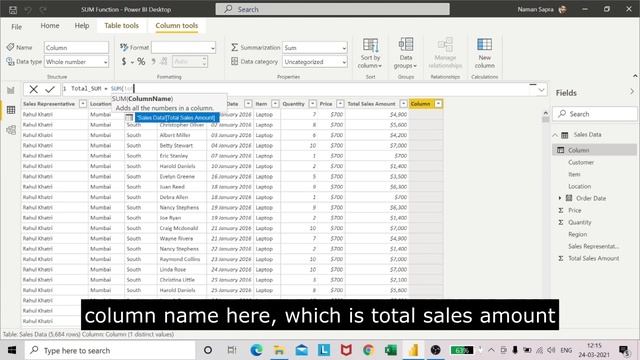Open Mail app from the taskbar
The width and height of the screenshot is (640, 360).
[x=301, y=350]
